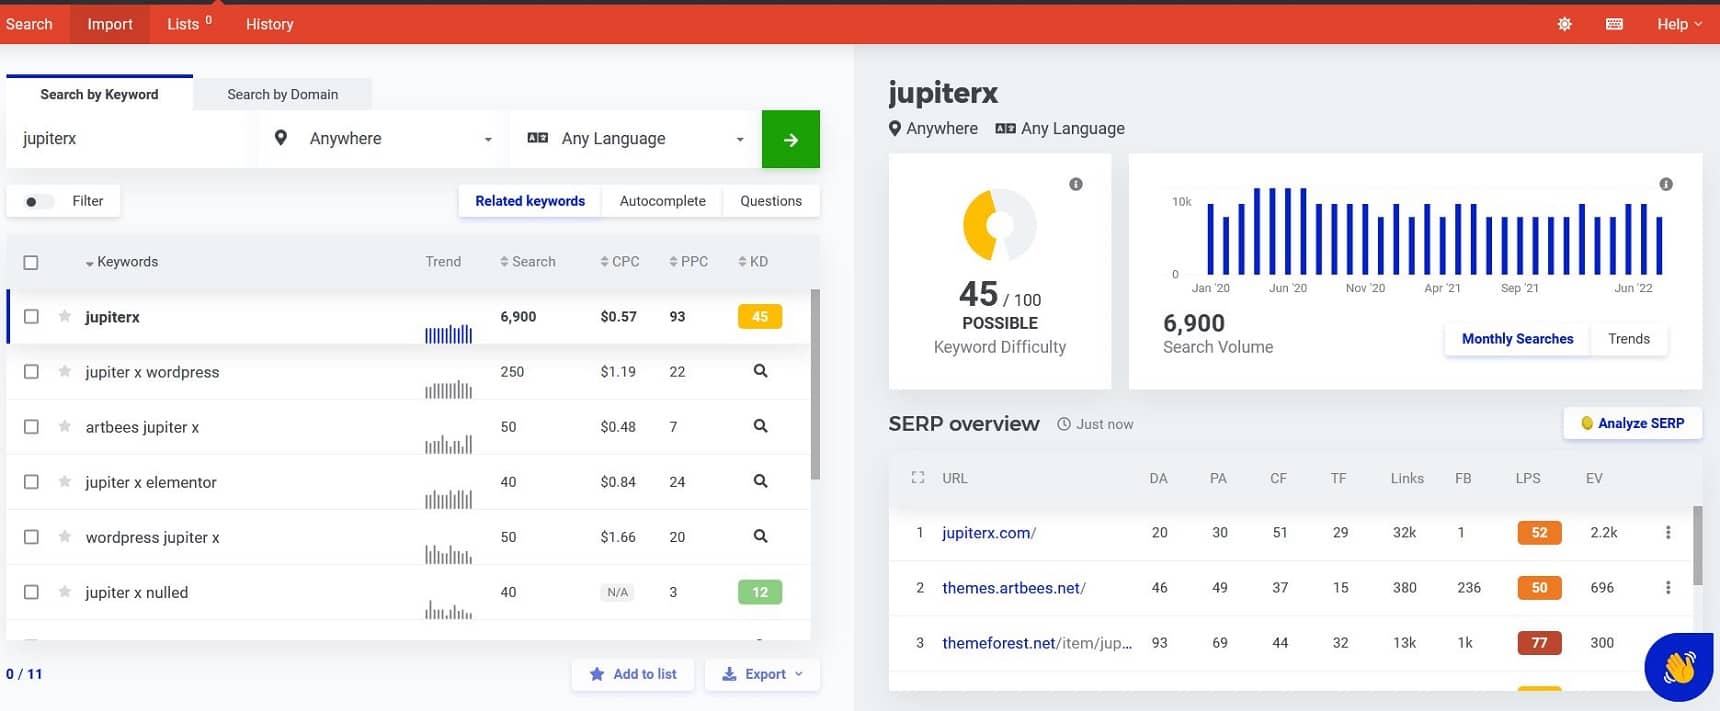Star the jupiter x elementor keyword
The width and height of the screenshot is (1720, 711).
(64, 481)
